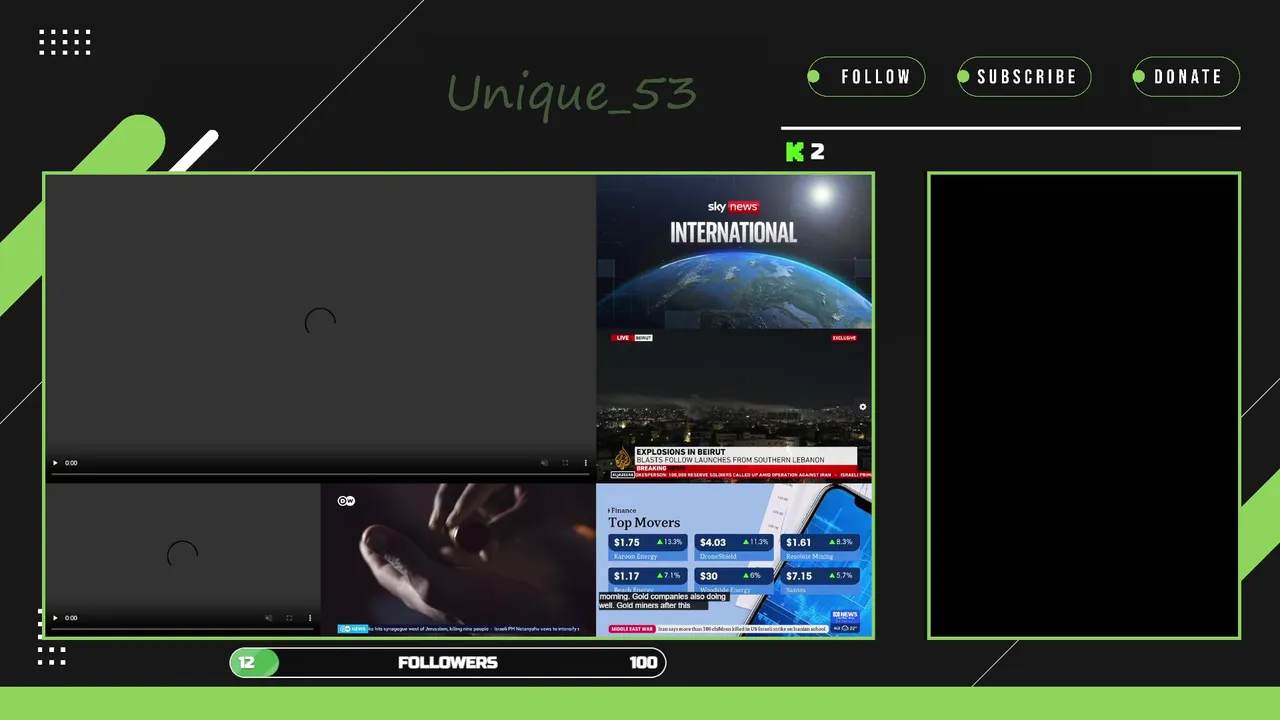The image size is (1280, 720).
Task: Select the ABC News Top Movers tile
Action: pos(734,559)
